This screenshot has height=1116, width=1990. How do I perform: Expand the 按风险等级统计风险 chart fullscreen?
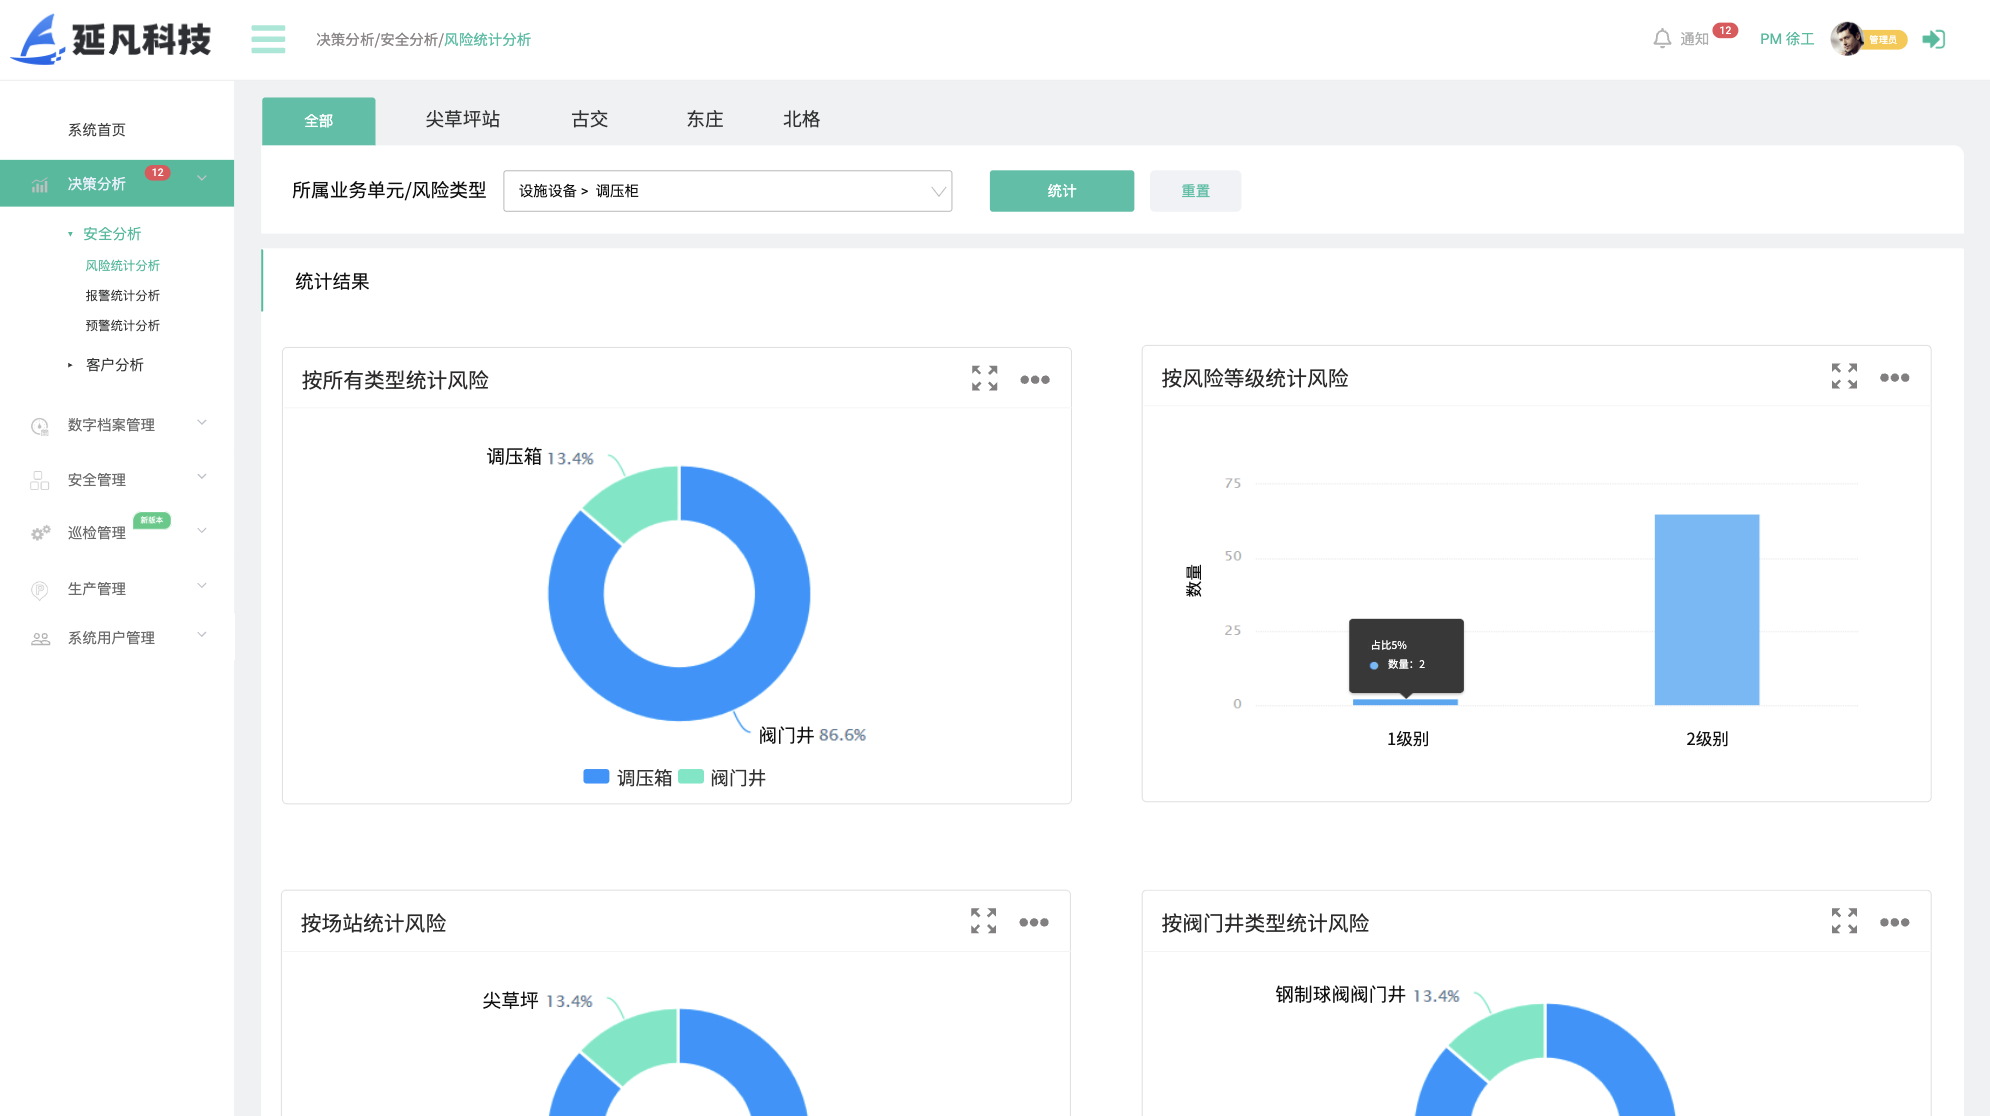(x=1843, y=376)
